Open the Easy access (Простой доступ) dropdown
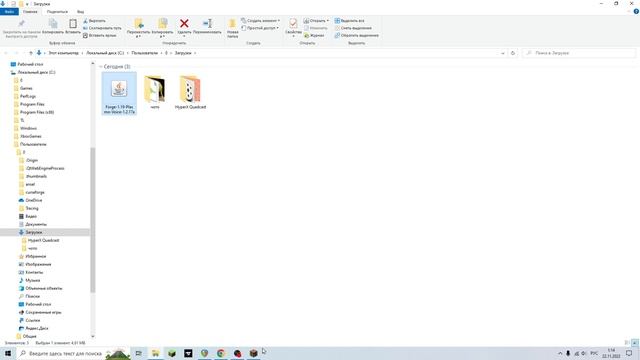The height and width of the screenshot is (360, 640). [x=260, y=28]
